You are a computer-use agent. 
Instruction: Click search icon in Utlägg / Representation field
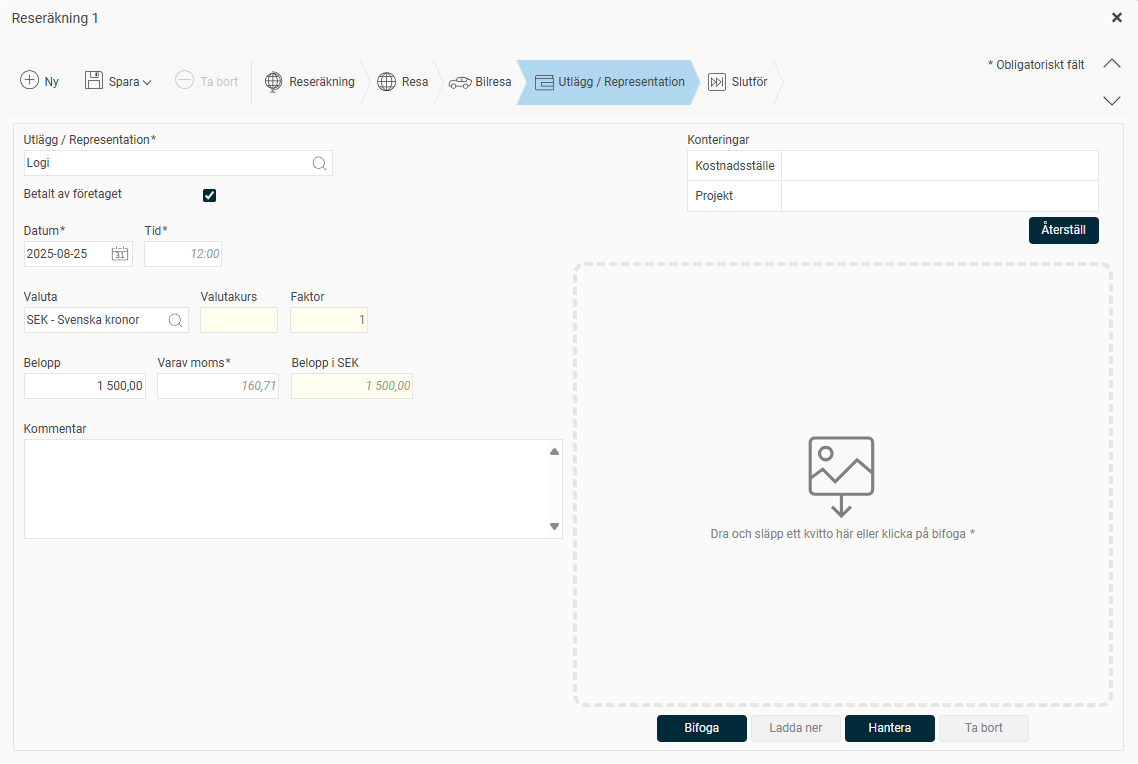319,163
